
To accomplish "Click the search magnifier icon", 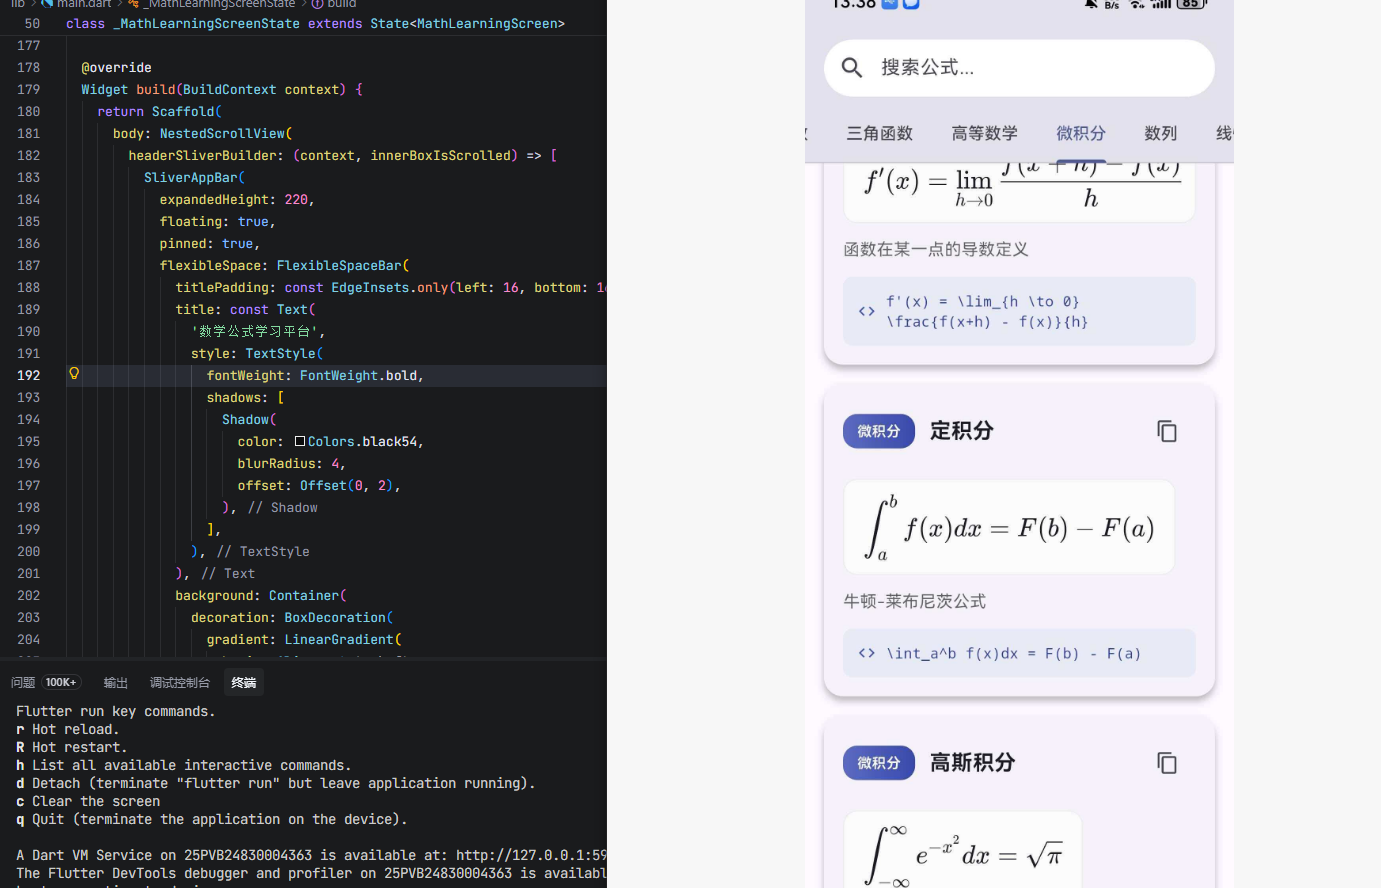I will (852, 68).
